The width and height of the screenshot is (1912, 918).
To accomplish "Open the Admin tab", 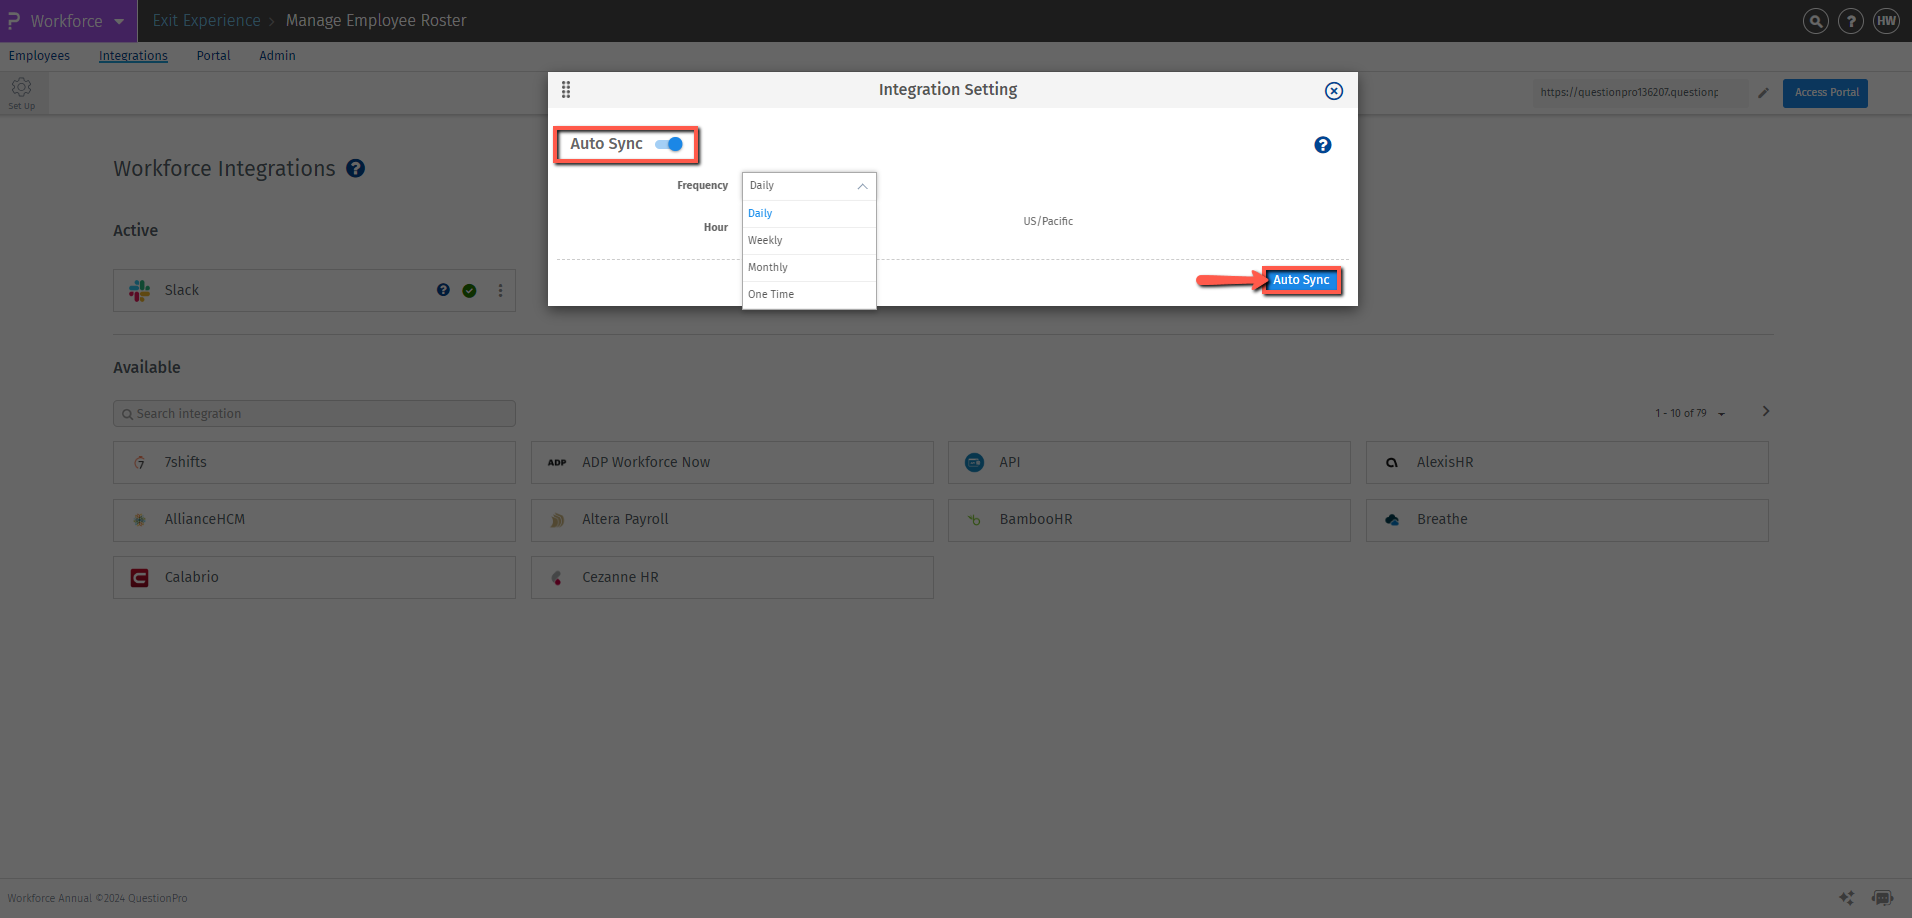I will (x=277, y=55).
